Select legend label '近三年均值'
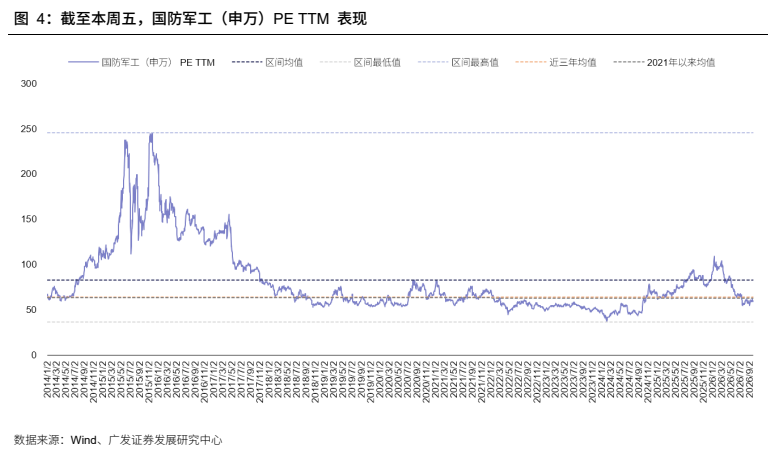This screenshot has width=768, height=459. pyautogui.click(x=573, y=63)
